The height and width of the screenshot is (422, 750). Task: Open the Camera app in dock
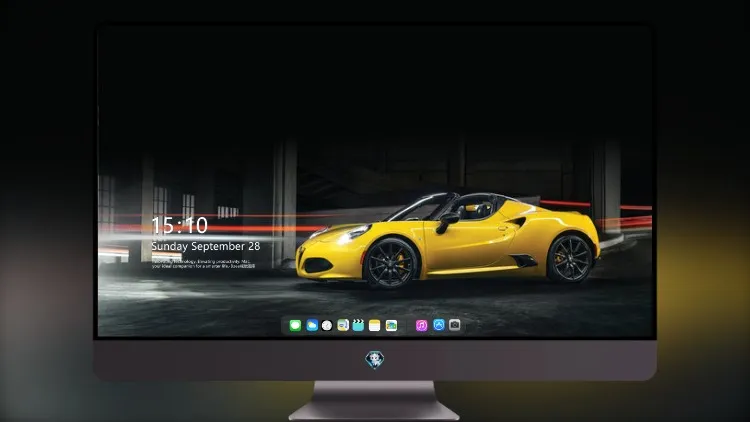click(454, 325)
